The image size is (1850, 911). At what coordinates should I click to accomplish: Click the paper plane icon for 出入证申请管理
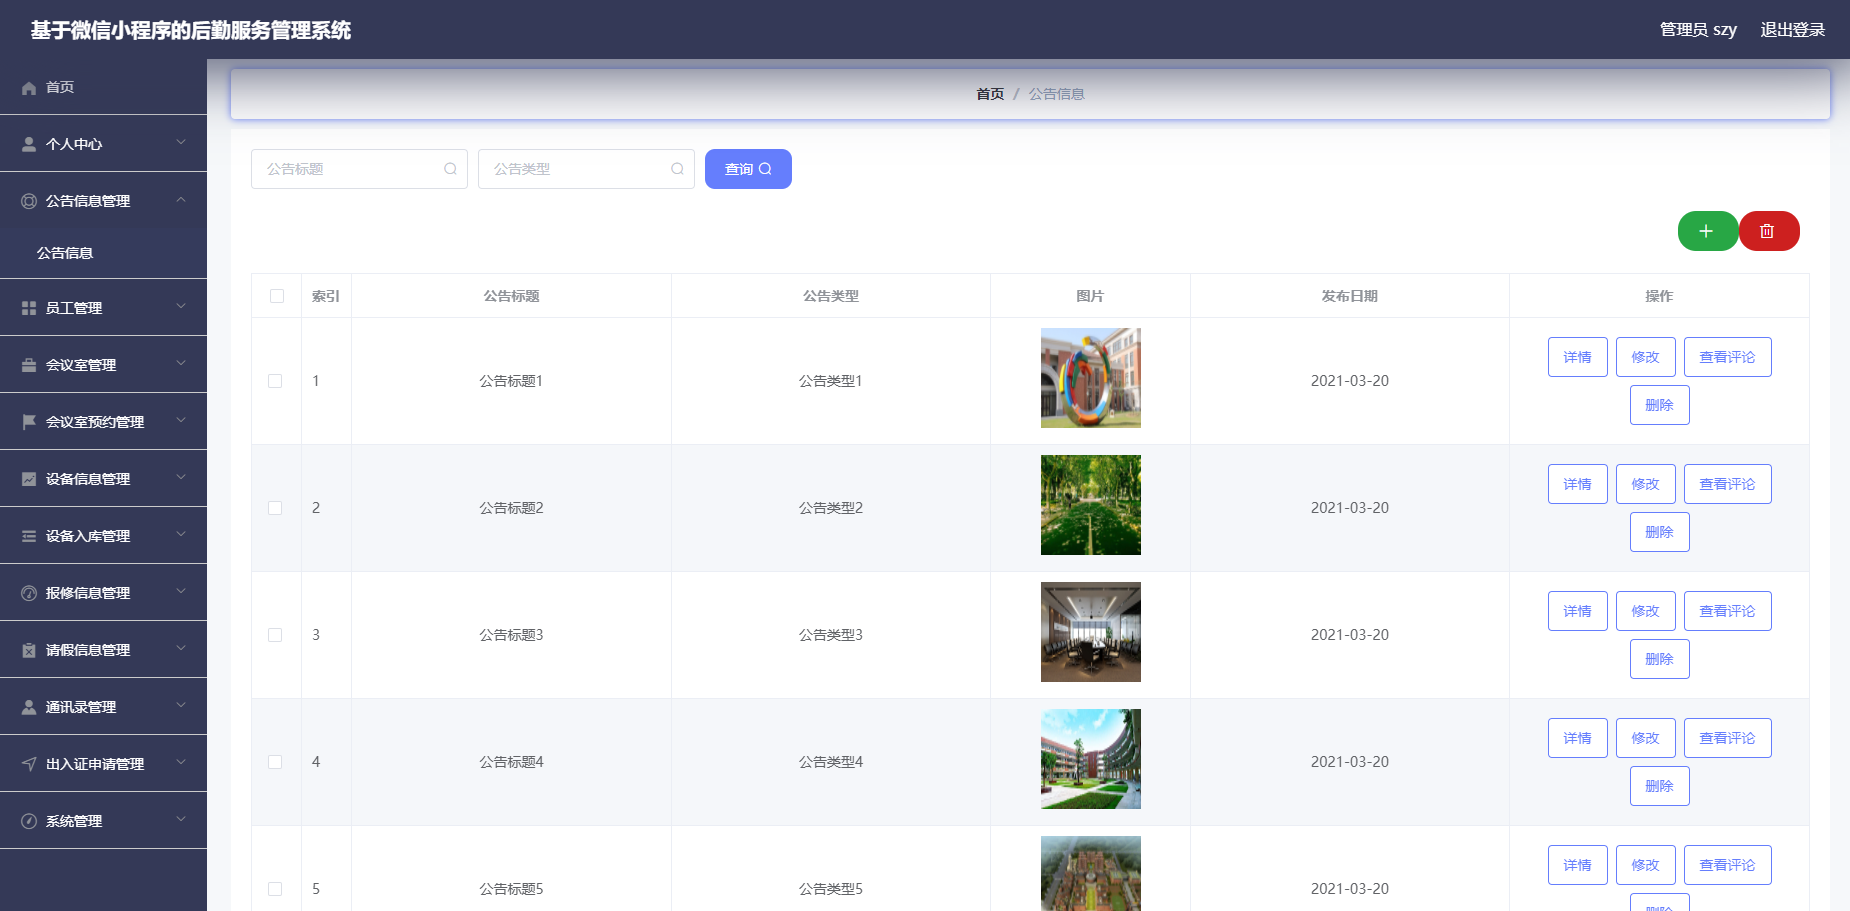point(29,764)
